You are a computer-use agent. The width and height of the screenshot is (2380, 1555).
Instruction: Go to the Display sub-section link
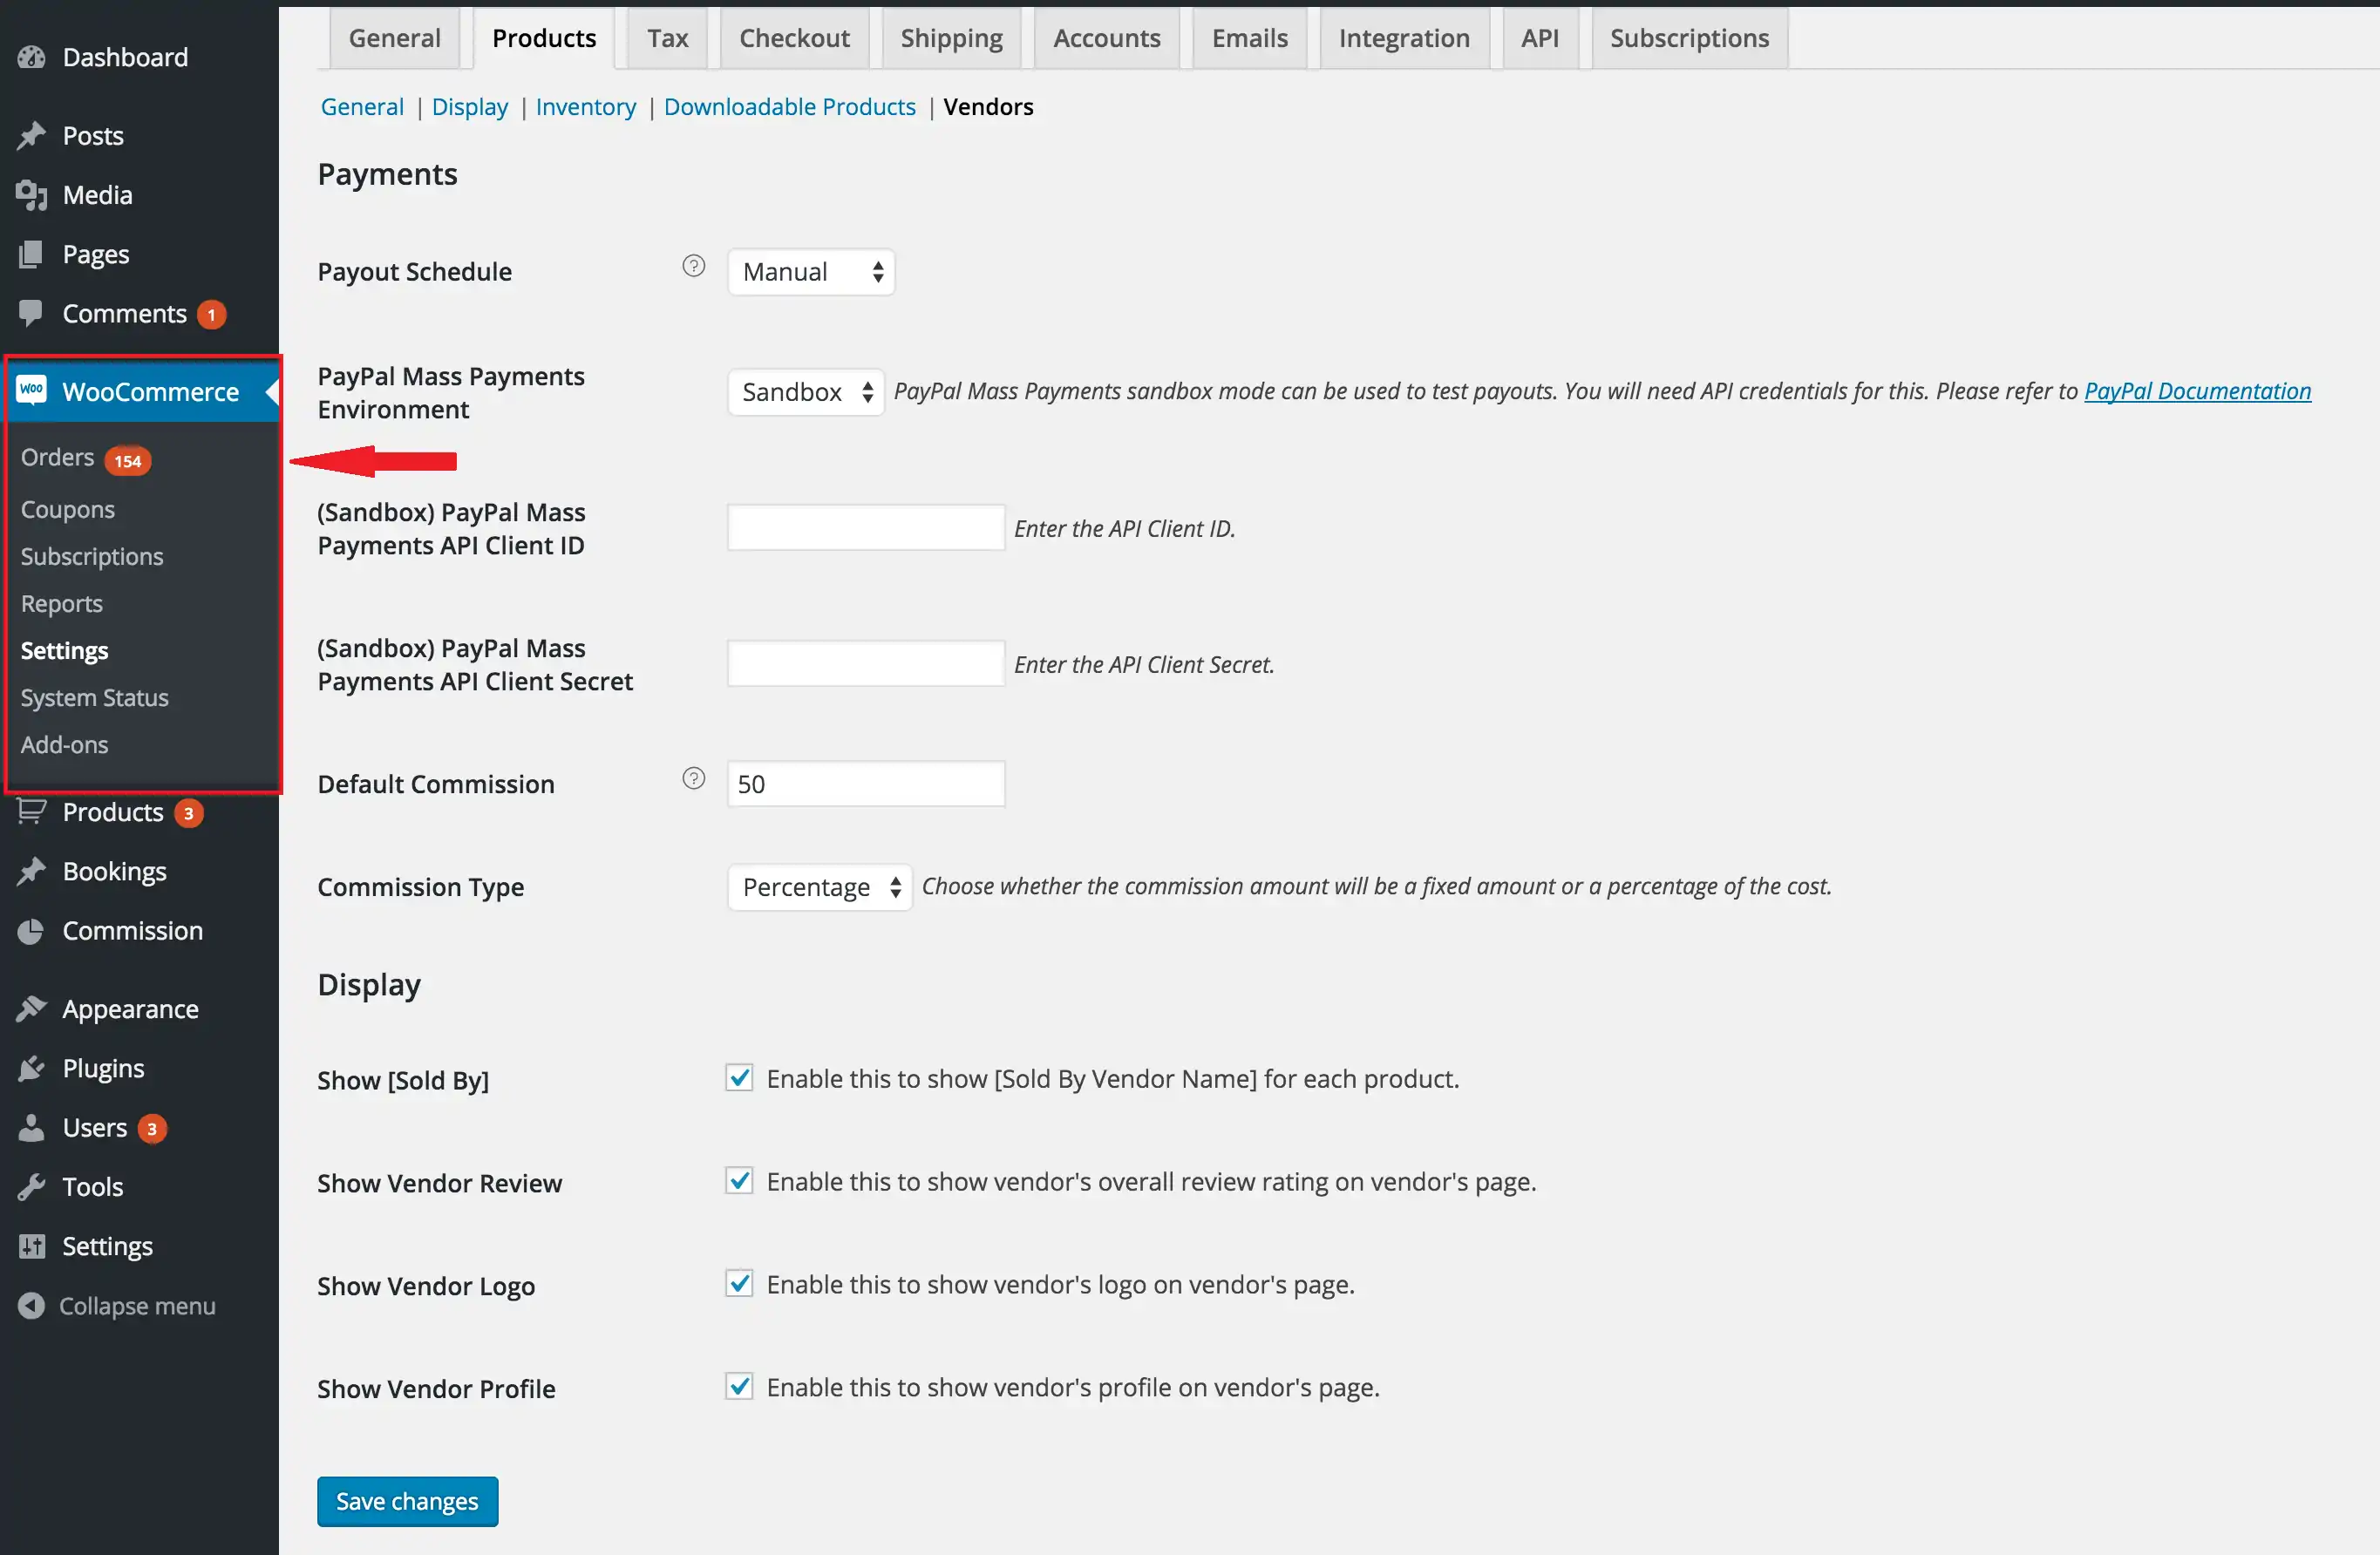[469, 107]
